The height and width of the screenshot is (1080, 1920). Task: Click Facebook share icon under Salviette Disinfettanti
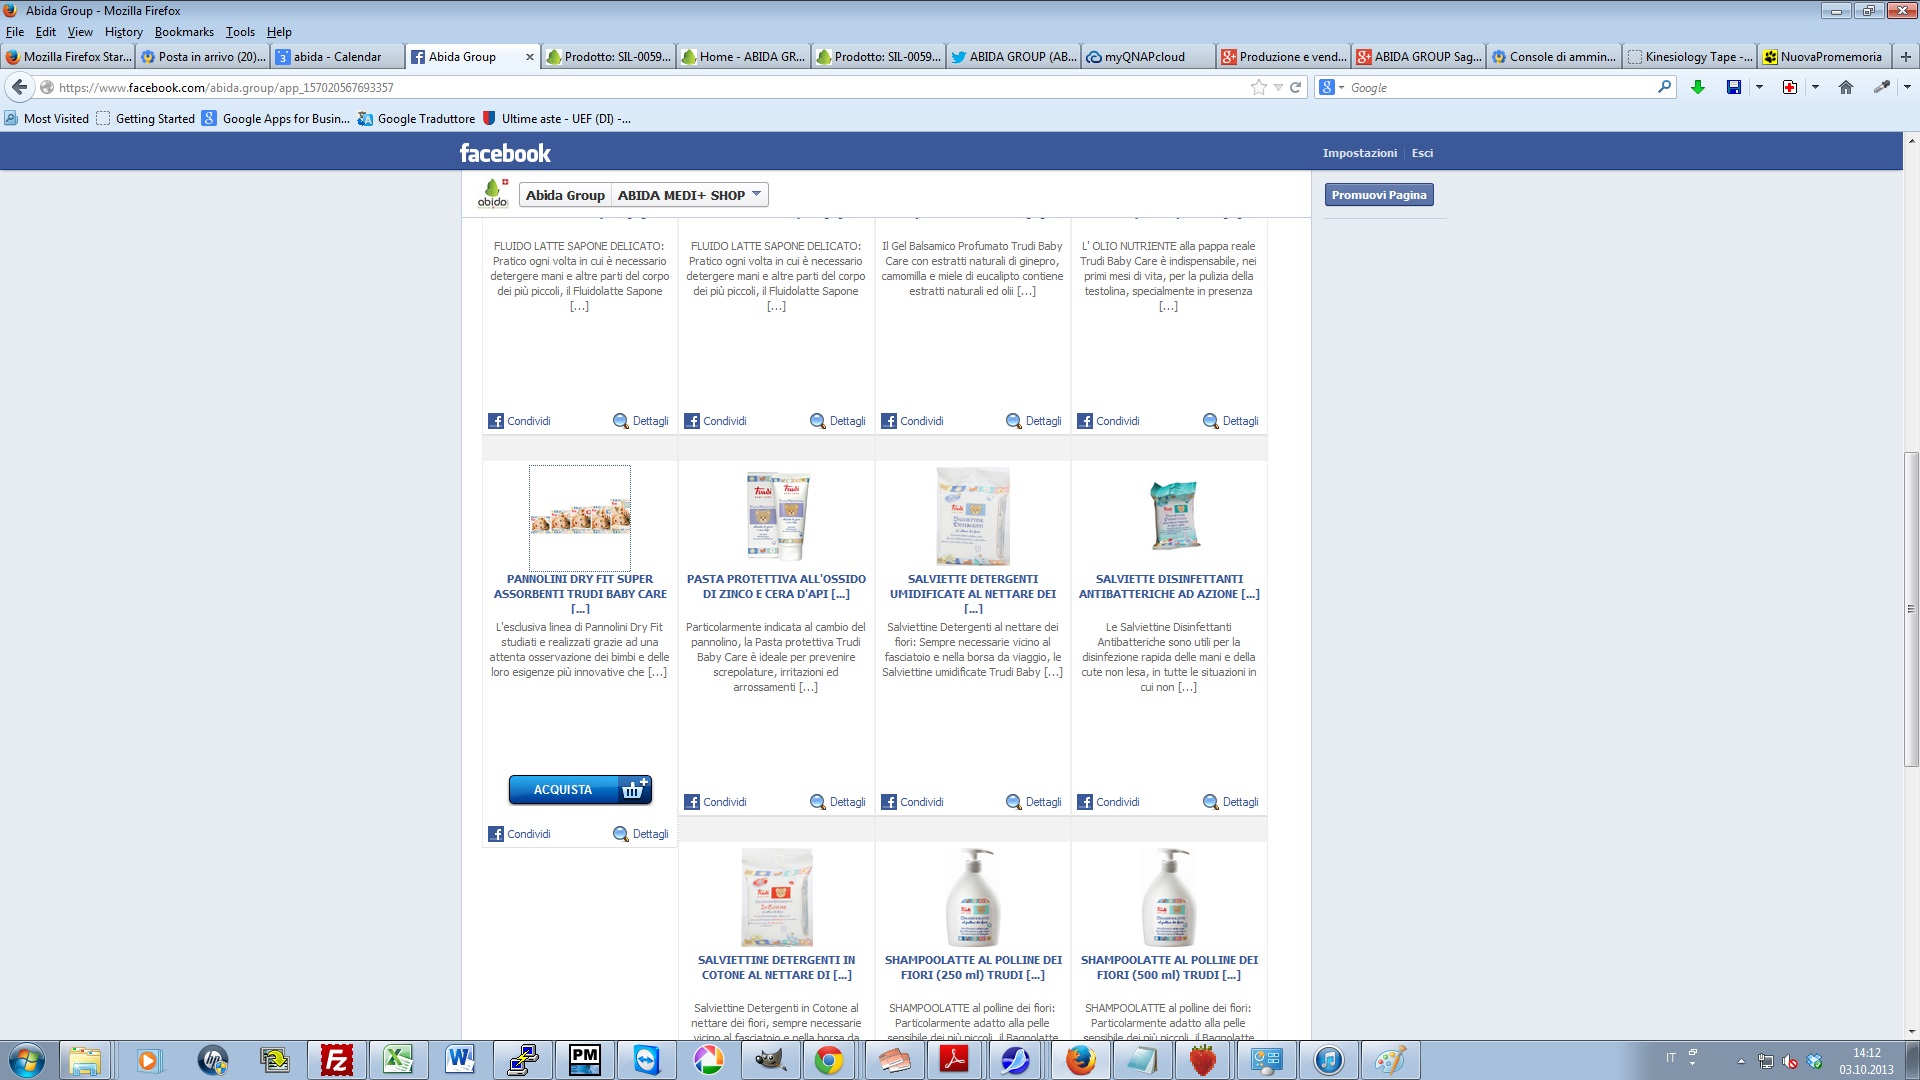pos(1085,802)
